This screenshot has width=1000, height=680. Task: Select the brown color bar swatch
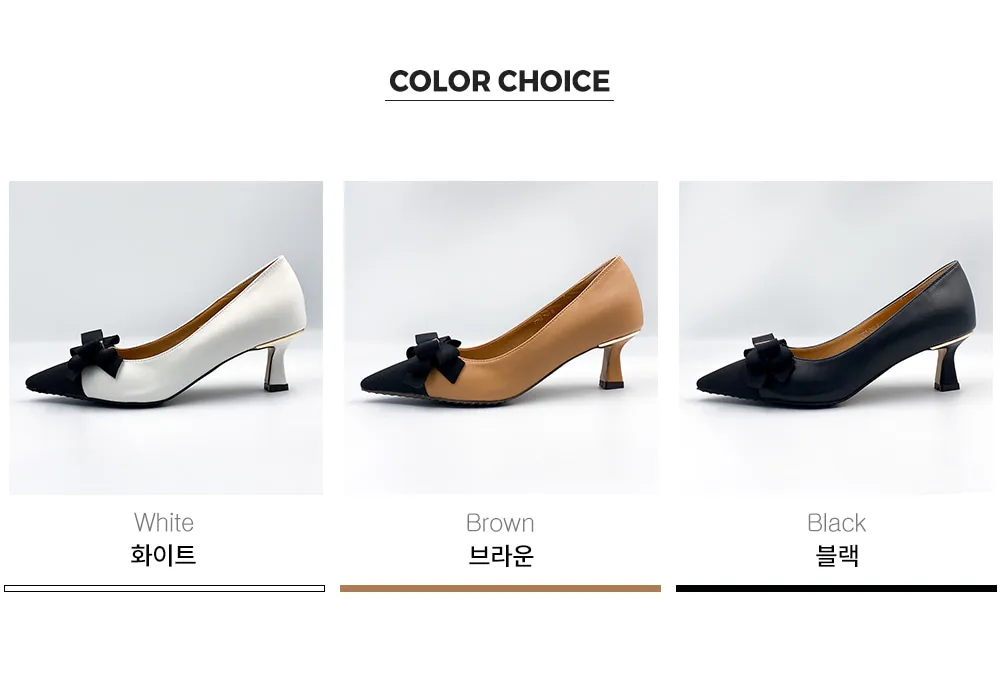coord(500,588)
